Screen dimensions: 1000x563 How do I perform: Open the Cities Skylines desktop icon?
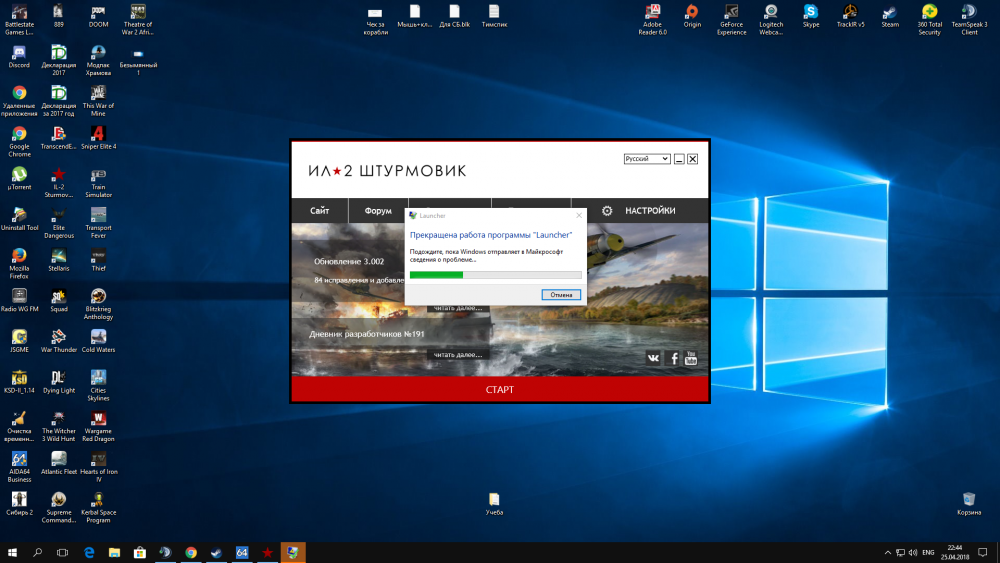(x=98, y=378)
